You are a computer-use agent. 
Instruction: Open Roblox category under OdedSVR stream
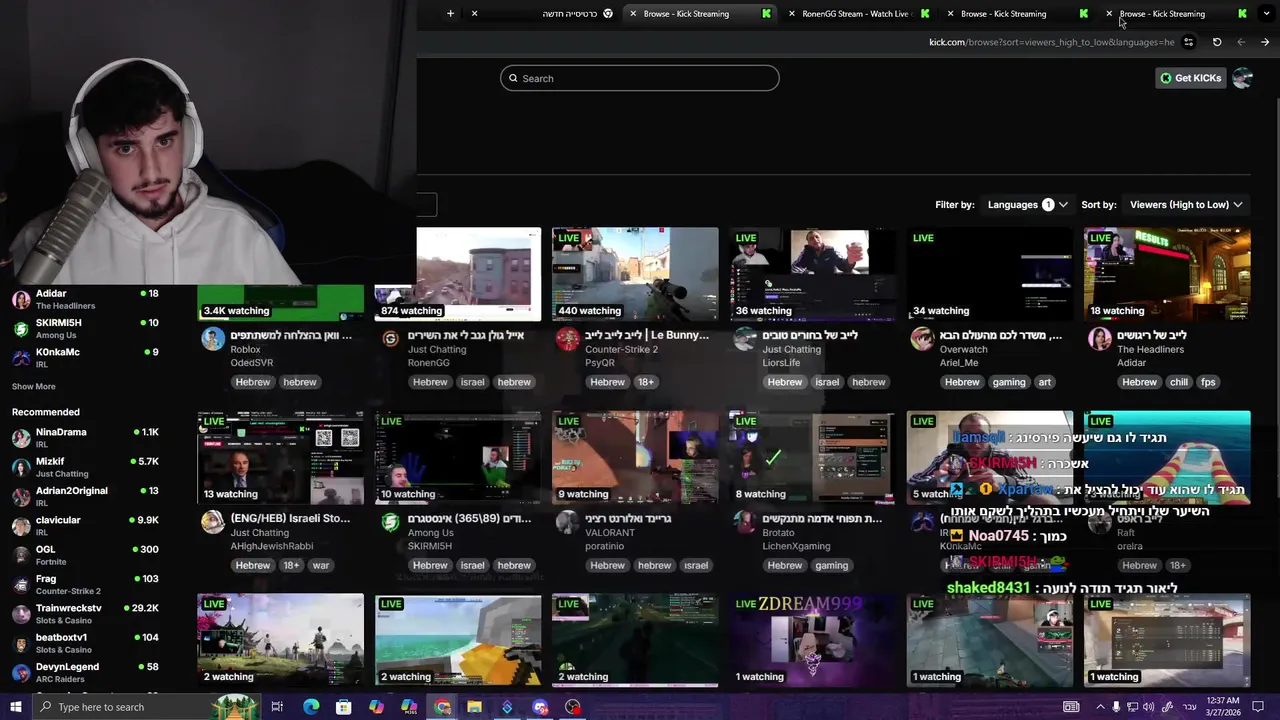(x=245, y=349)
